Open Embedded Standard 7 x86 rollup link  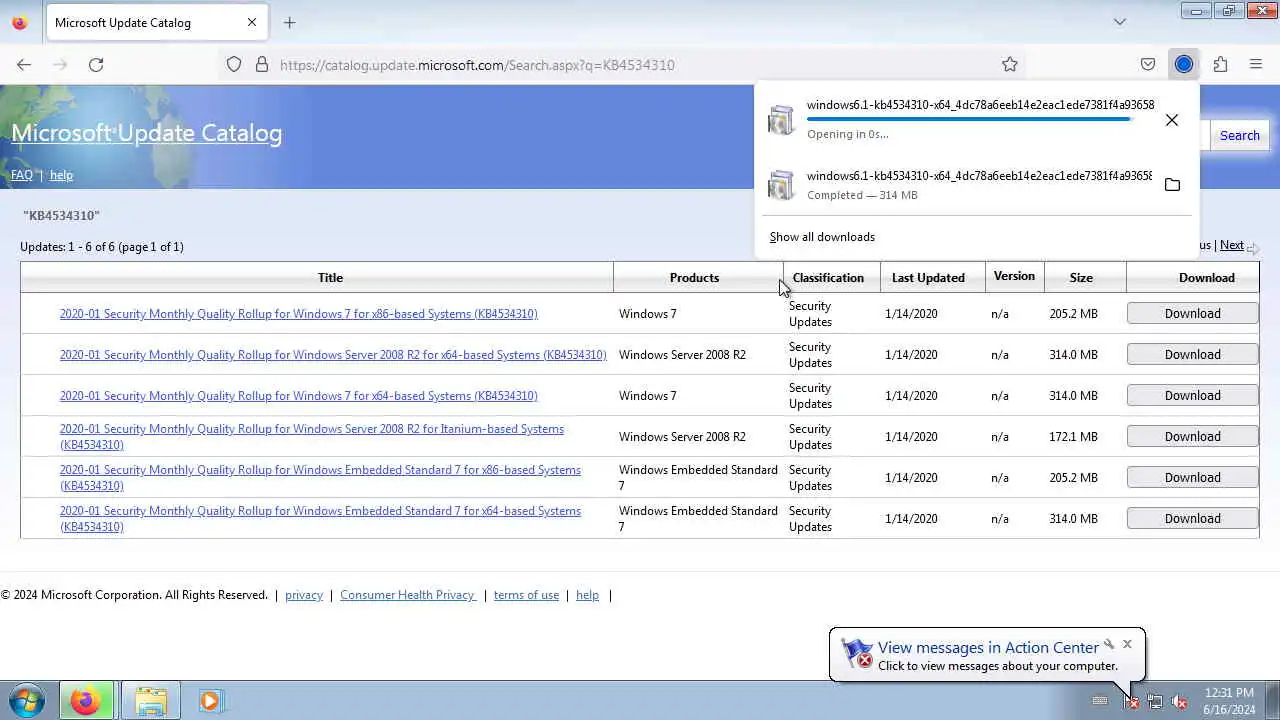pyautogui.click(x=320, y=470)
